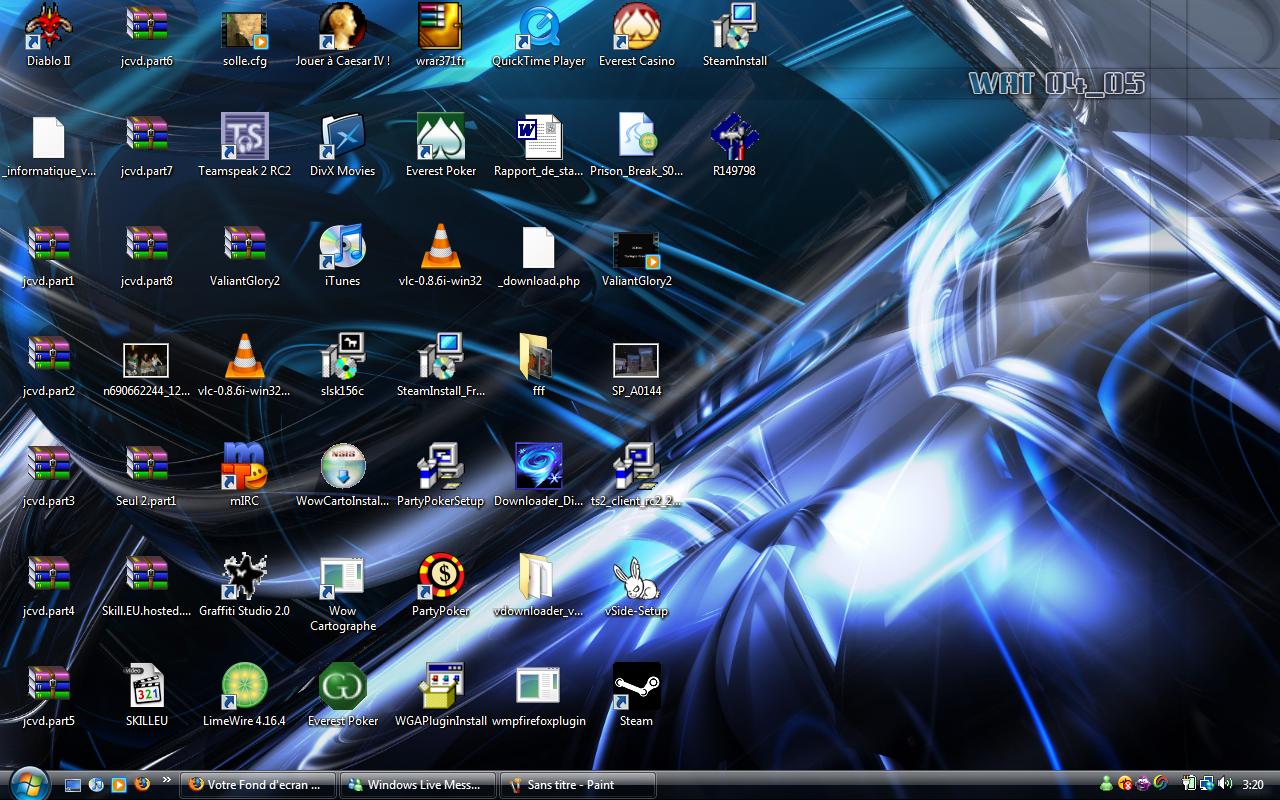This screenshot has height=800, width=1280.
Task: Select the vlc-0.8.6i-win32 cone below Everest Poker
Action: [x=440, y=247]
